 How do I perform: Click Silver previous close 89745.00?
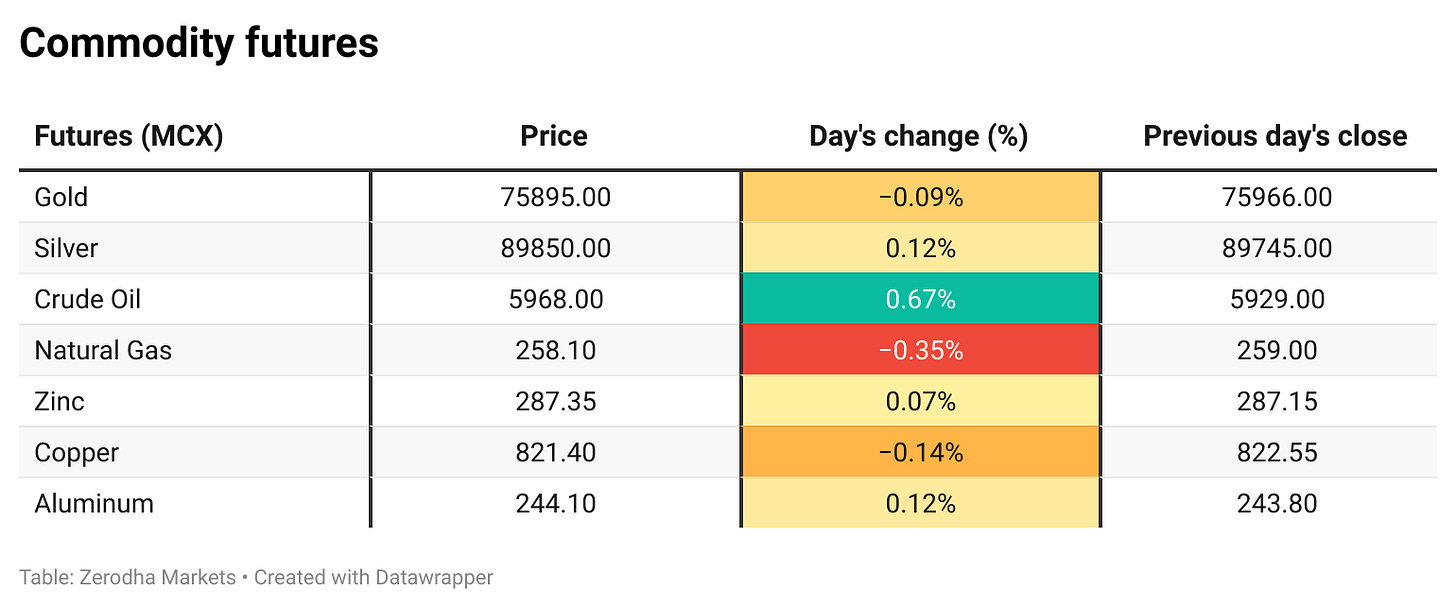1276,248
